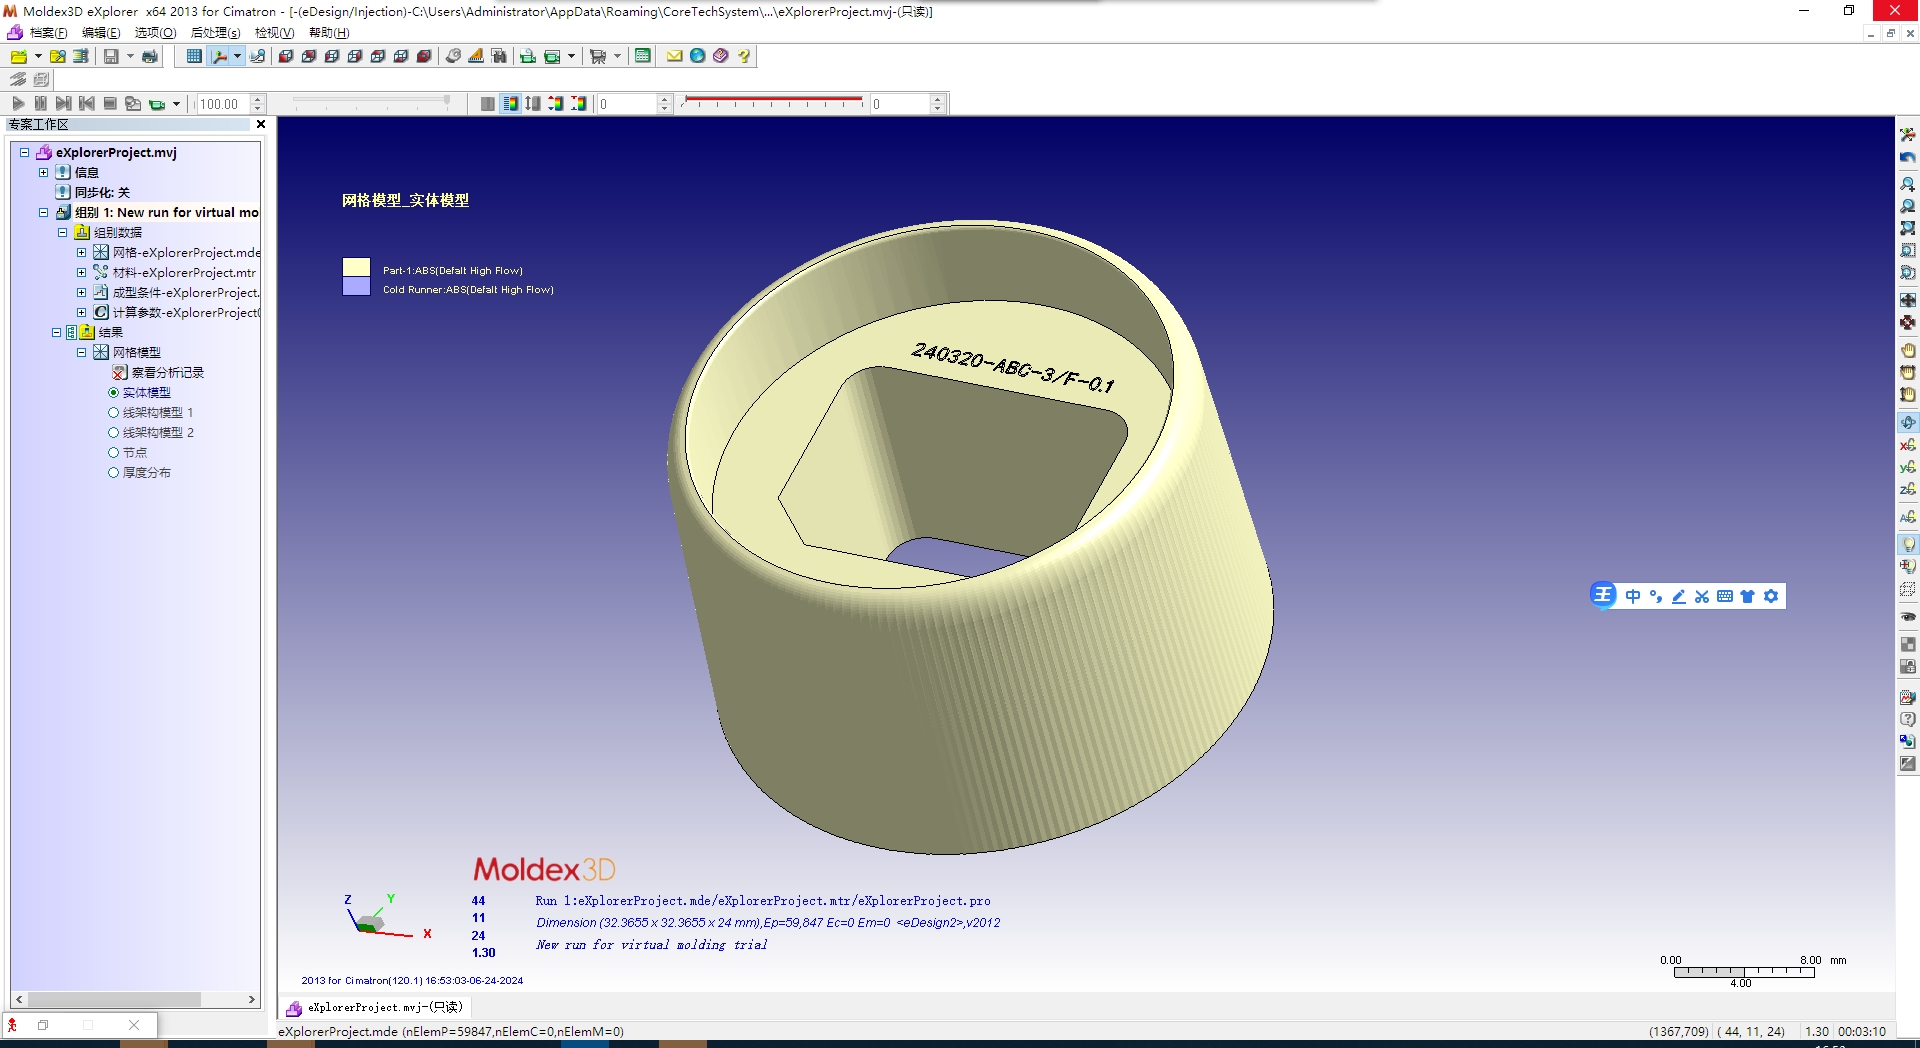Open the dropdown arrow beside open folder icon
Screen dimensions: 1920x1048
tap(38, 57)
